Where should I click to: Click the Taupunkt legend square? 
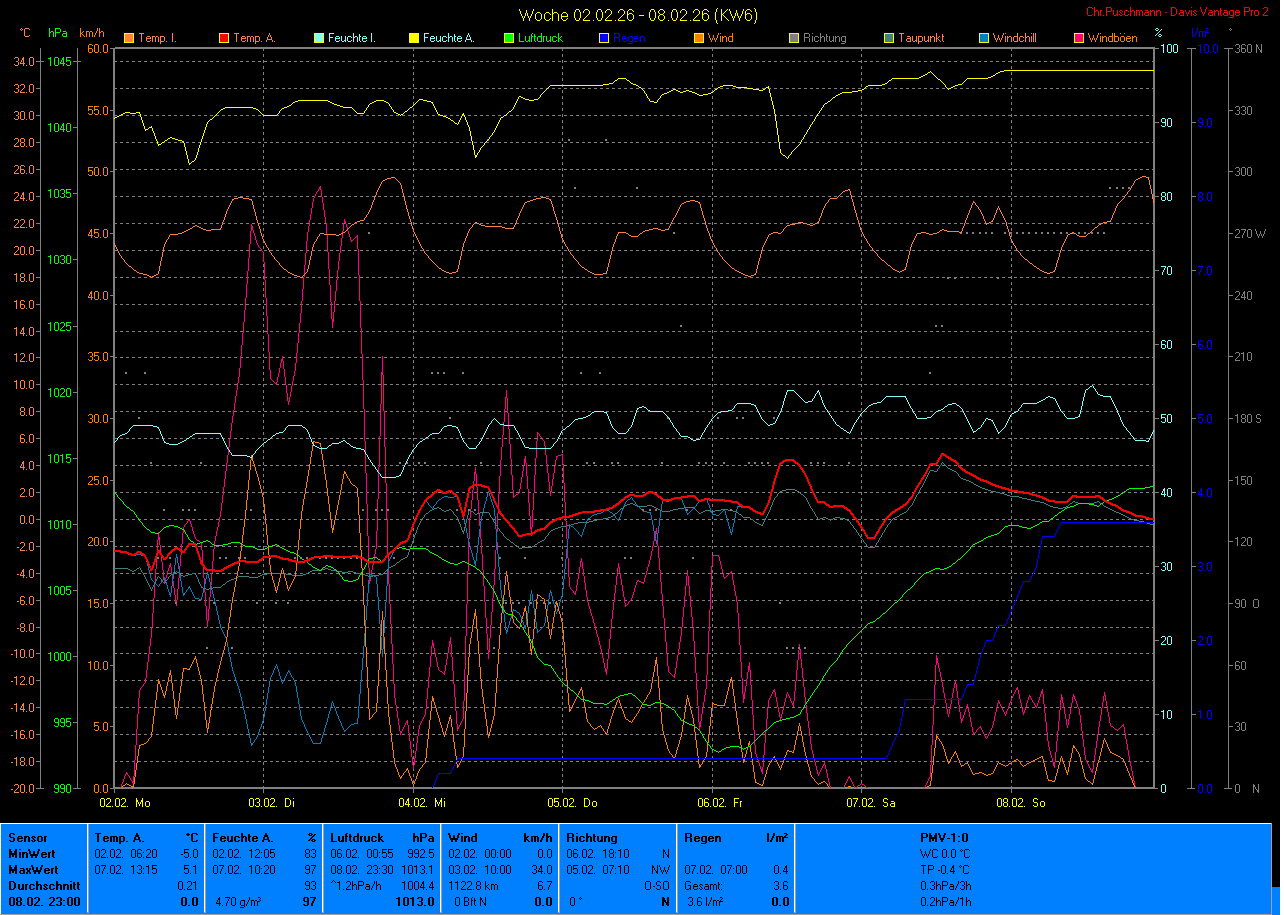tap(889, 39)
